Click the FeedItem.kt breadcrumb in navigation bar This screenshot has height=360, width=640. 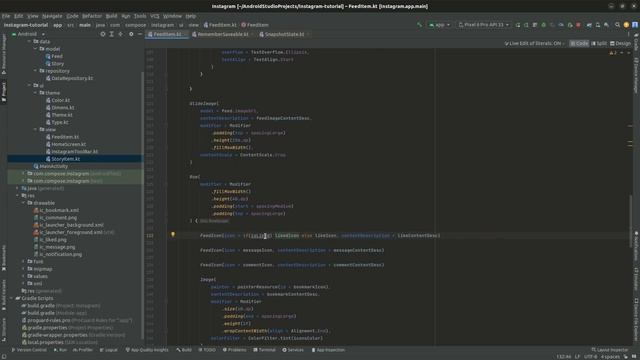(220, 25)
